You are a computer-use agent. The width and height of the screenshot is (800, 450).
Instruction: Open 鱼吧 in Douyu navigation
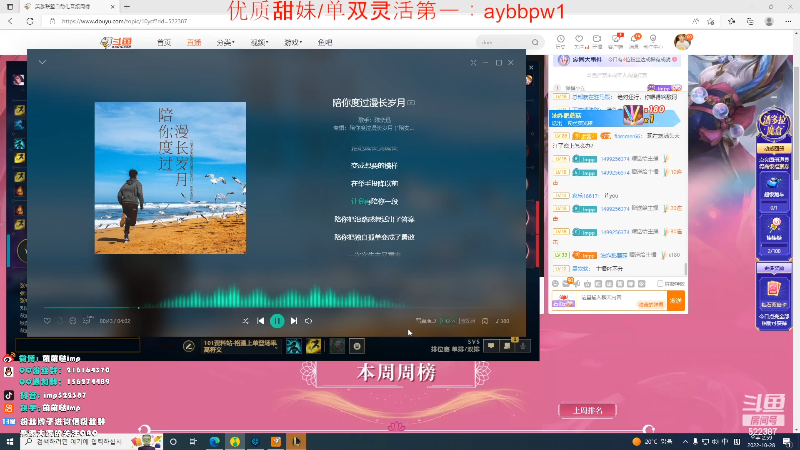324,42
